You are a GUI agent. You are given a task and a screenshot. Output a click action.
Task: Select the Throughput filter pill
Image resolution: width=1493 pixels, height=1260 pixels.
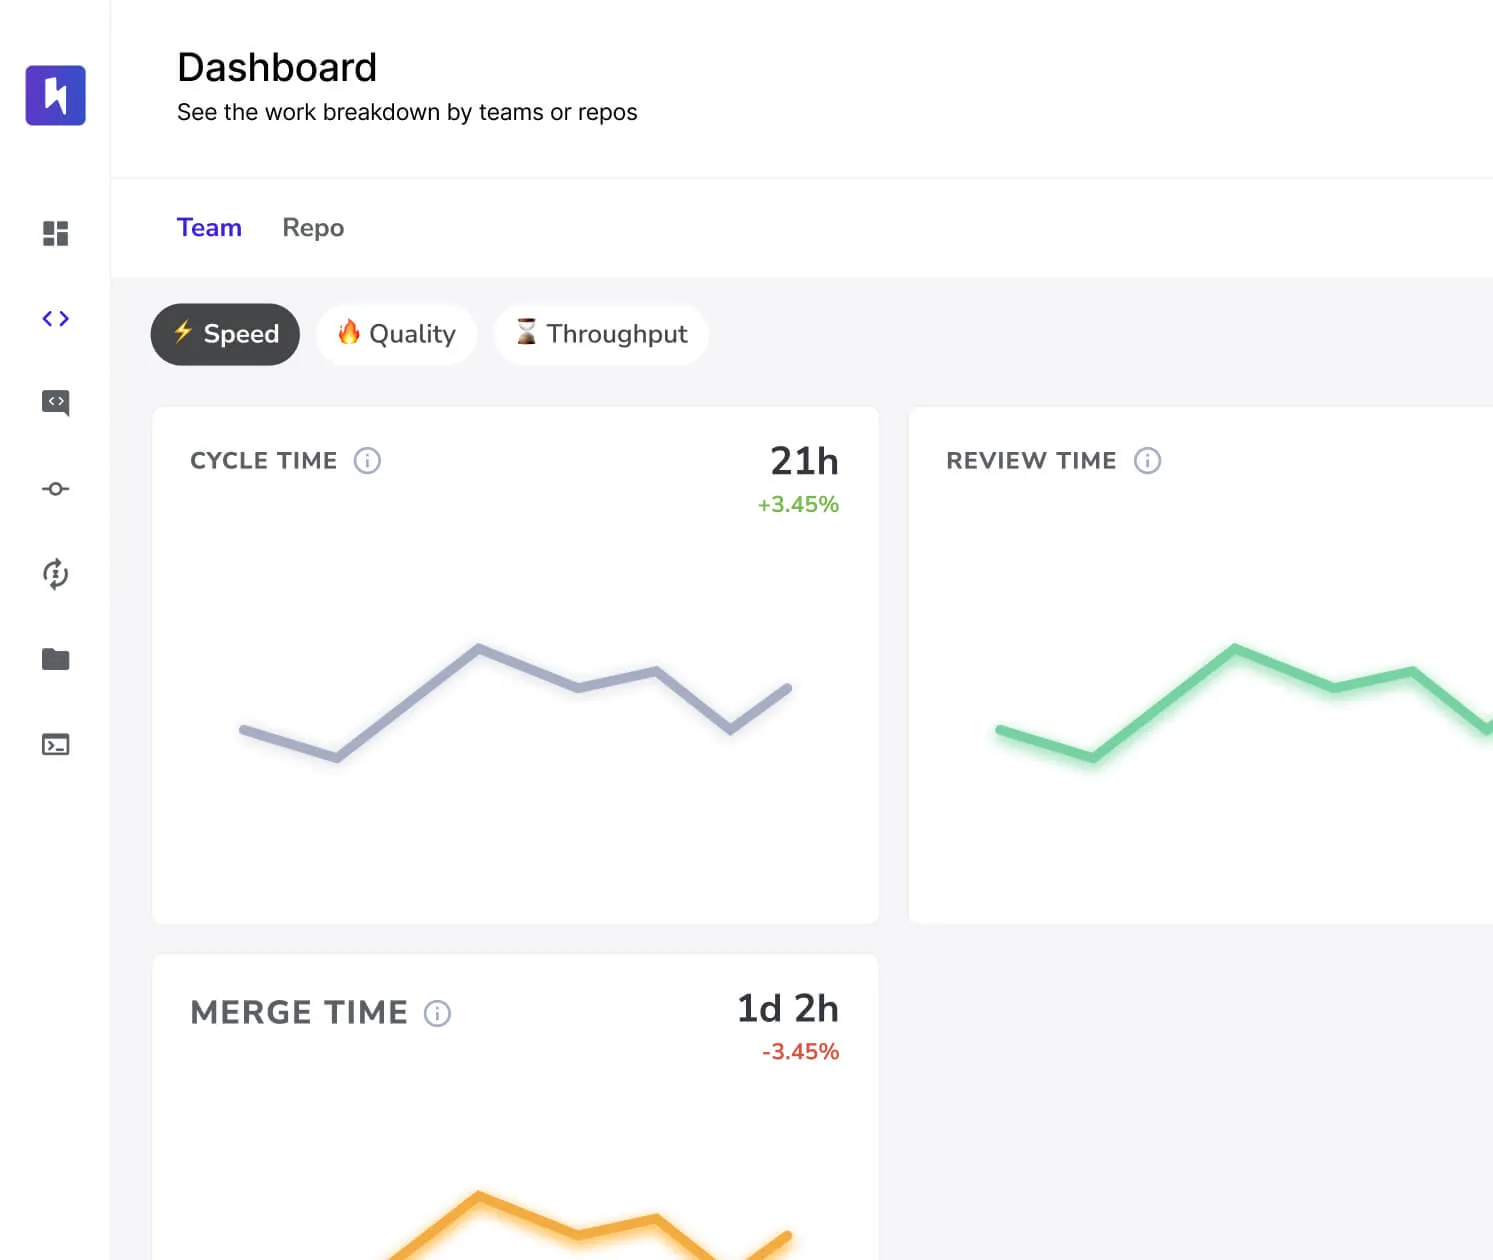pos(601,334)
